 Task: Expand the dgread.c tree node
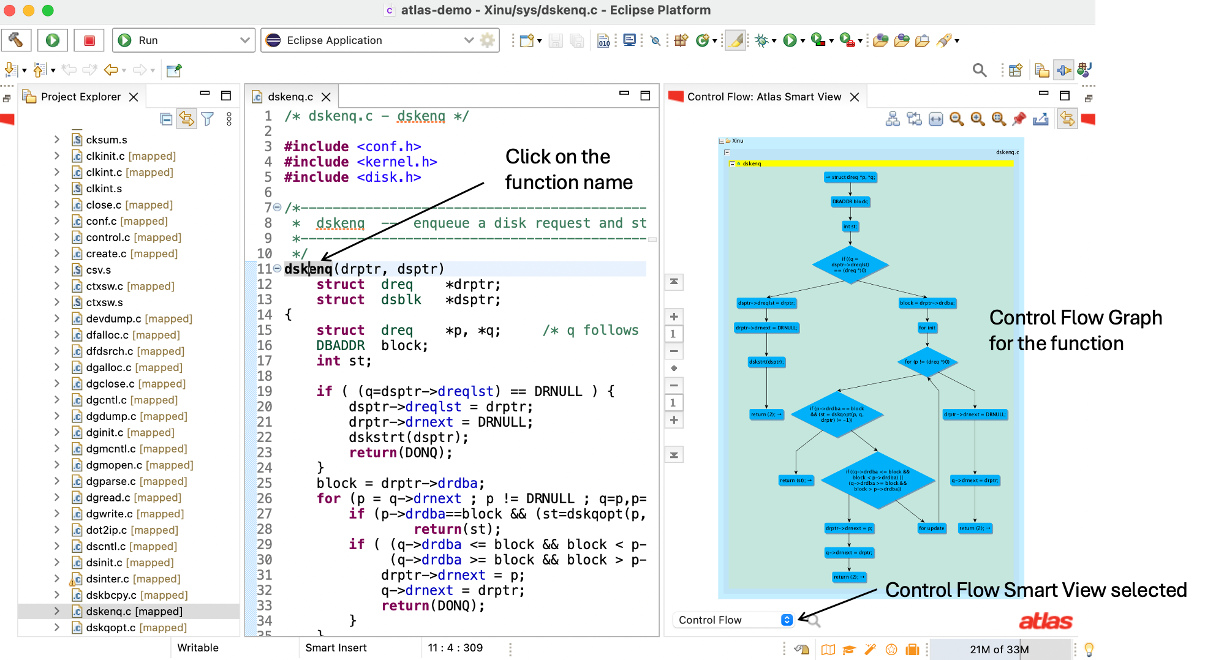click(x=57, y=497)
